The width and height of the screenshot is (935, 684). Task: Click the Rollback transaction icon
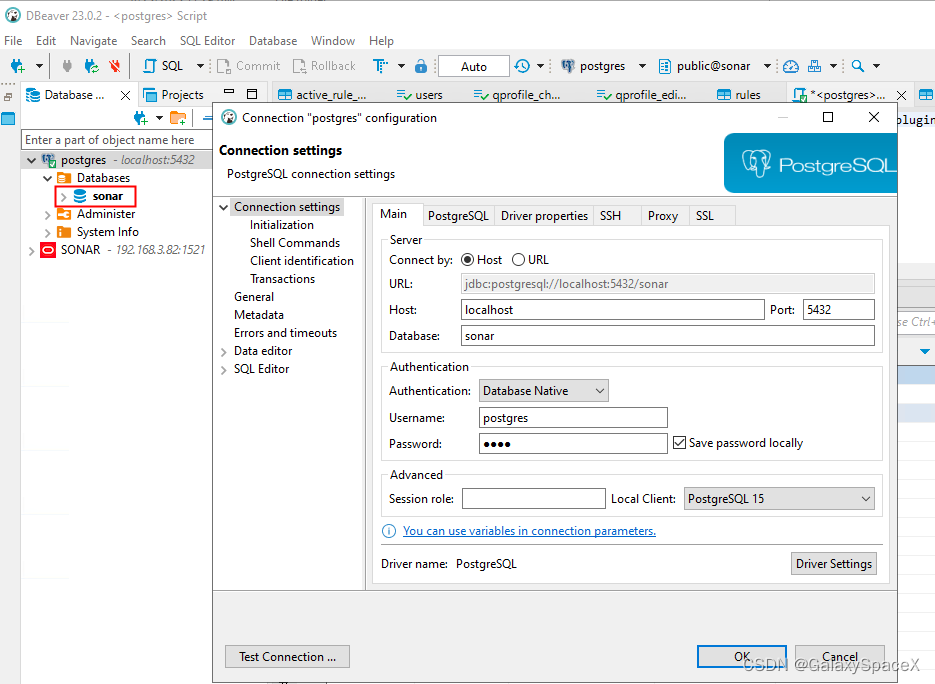(322, 65)
